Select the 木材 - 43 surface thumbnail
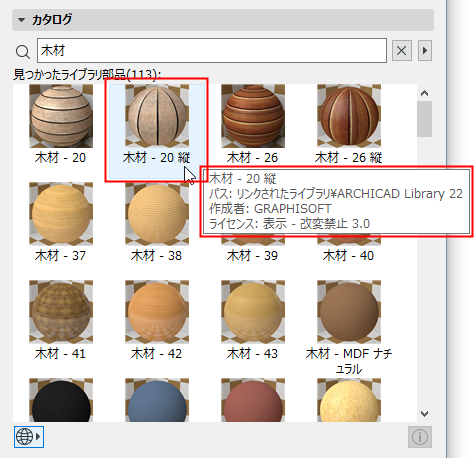Screen dimensions: 474x458 point(253,312)
